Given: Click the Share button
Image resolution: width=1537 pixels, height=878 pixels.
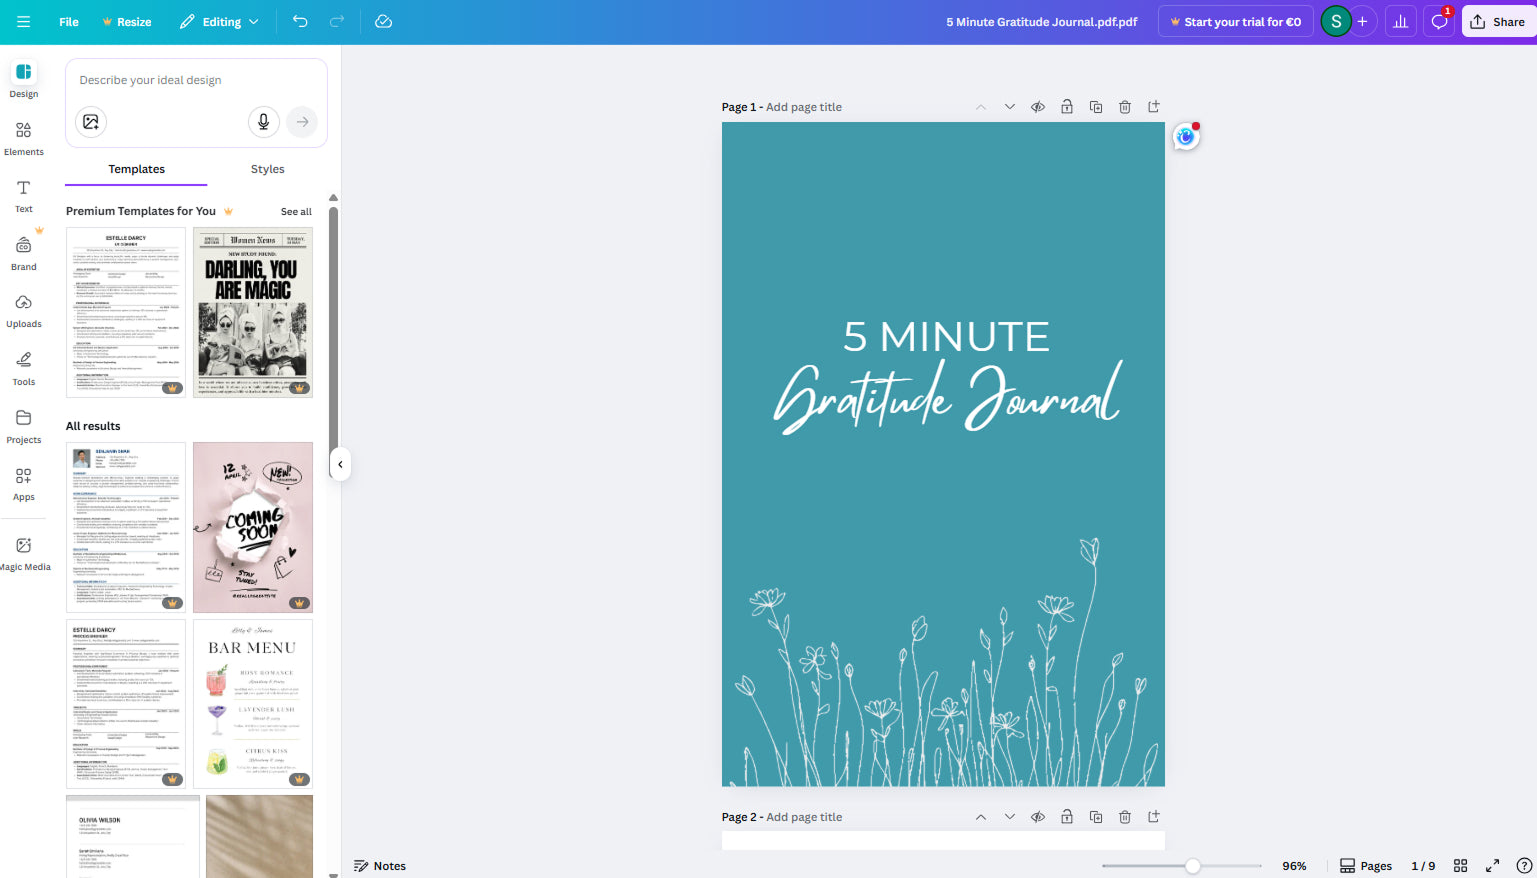Looking at the screenshot, I should point(1498,22).
